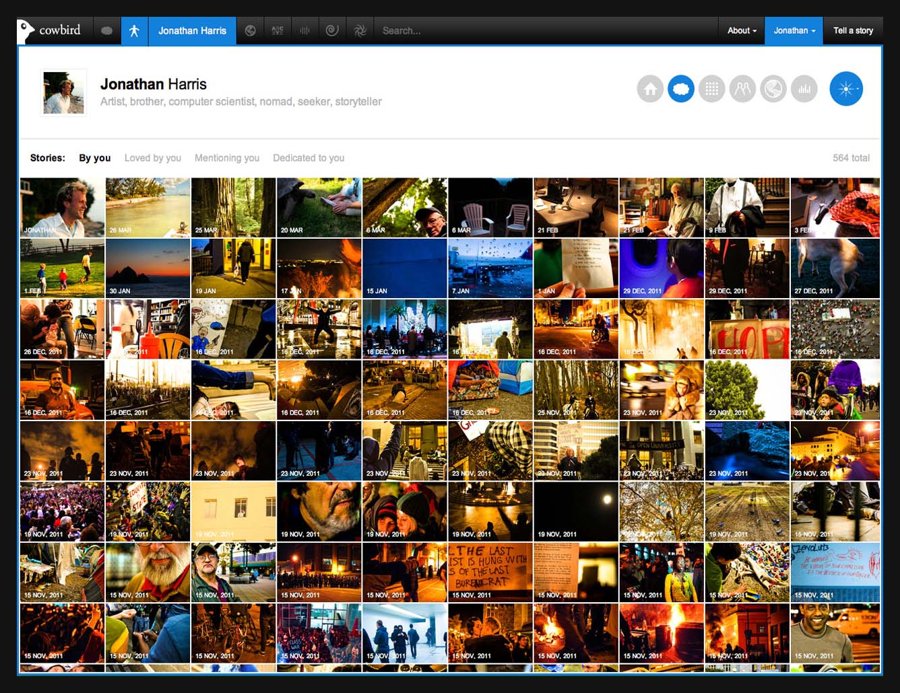The height and width of the screenshot is (693, 900).
Task: Show the people audience circle icon
Action: (x=742, y=89)
